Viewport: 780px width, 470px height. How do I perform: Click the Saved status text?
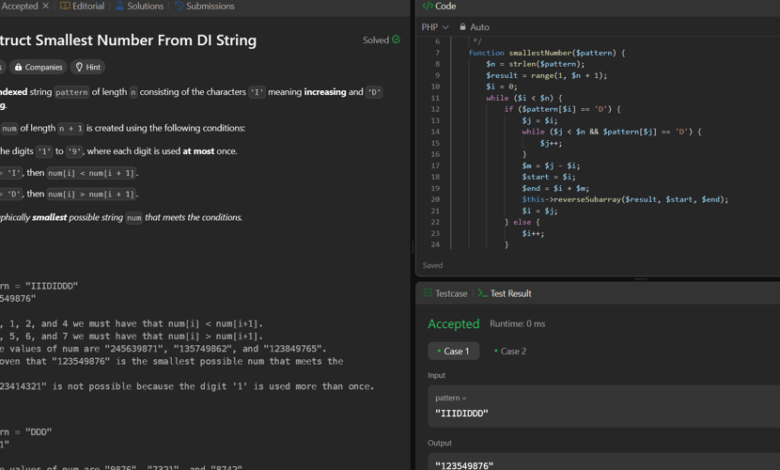[432, 266]
